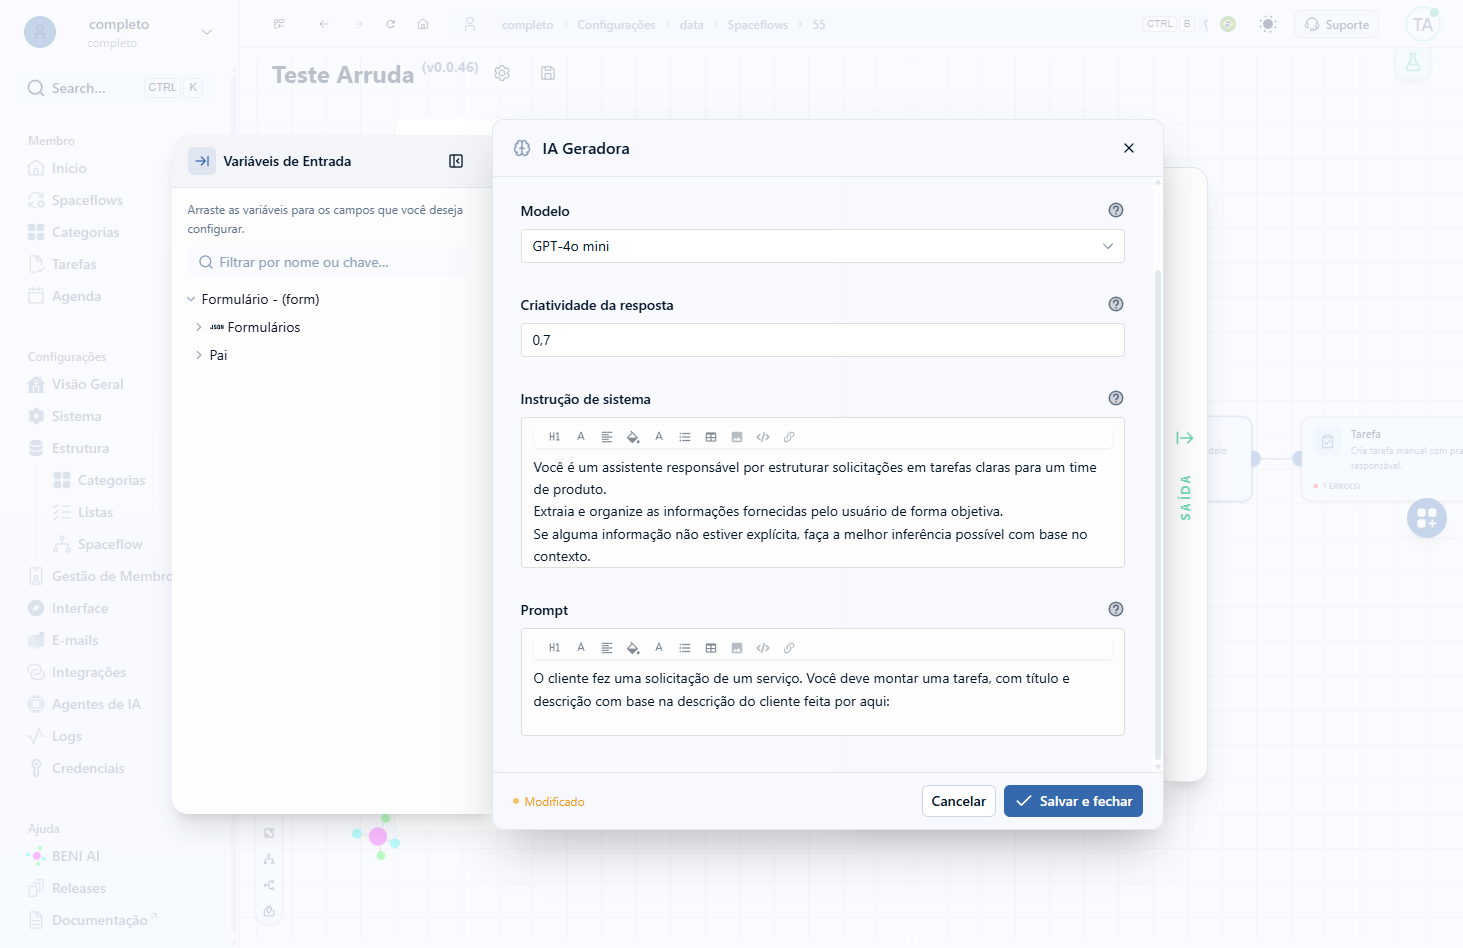Open the Modelo GPT-4o mini dropdown

(822, 246)
